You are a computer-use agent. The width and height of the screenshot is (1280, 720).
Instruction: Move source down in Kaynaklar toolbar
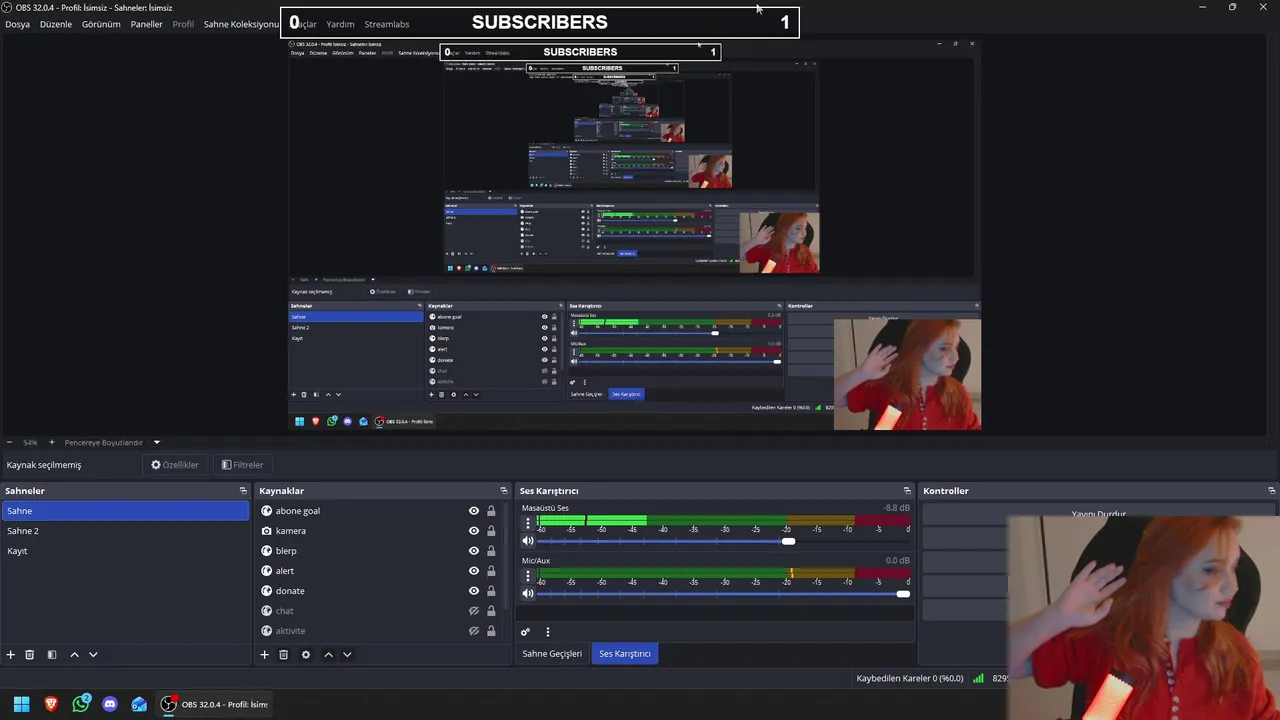[x=347, y=654]
